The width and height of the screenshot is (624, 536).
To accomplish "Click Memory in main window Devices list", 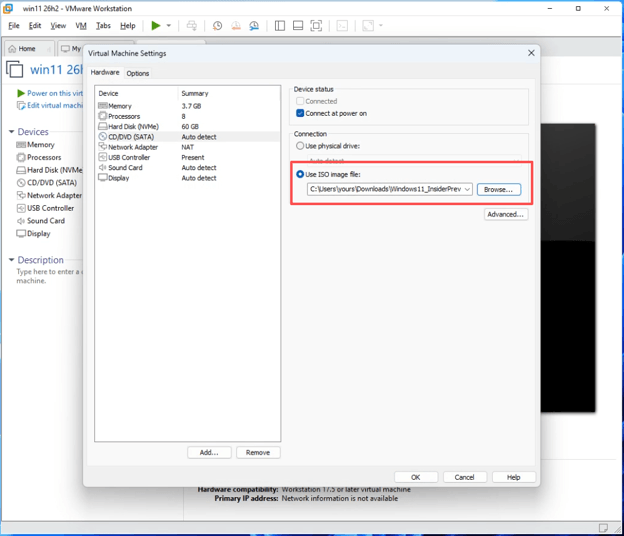I will click(x=35, y=145).
